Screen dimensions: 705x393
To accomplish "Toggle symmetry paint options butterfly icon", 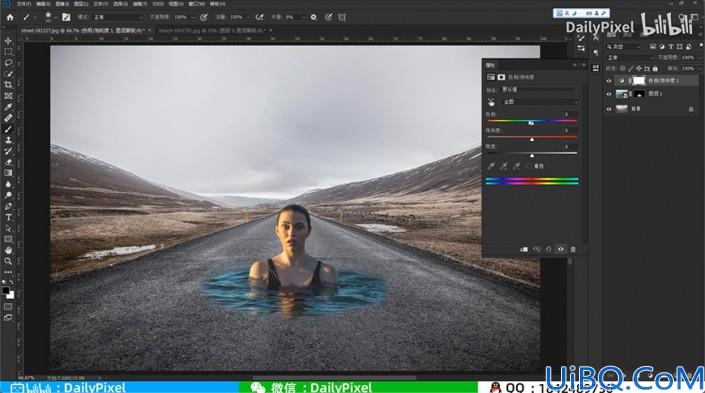I will point(342,17).
